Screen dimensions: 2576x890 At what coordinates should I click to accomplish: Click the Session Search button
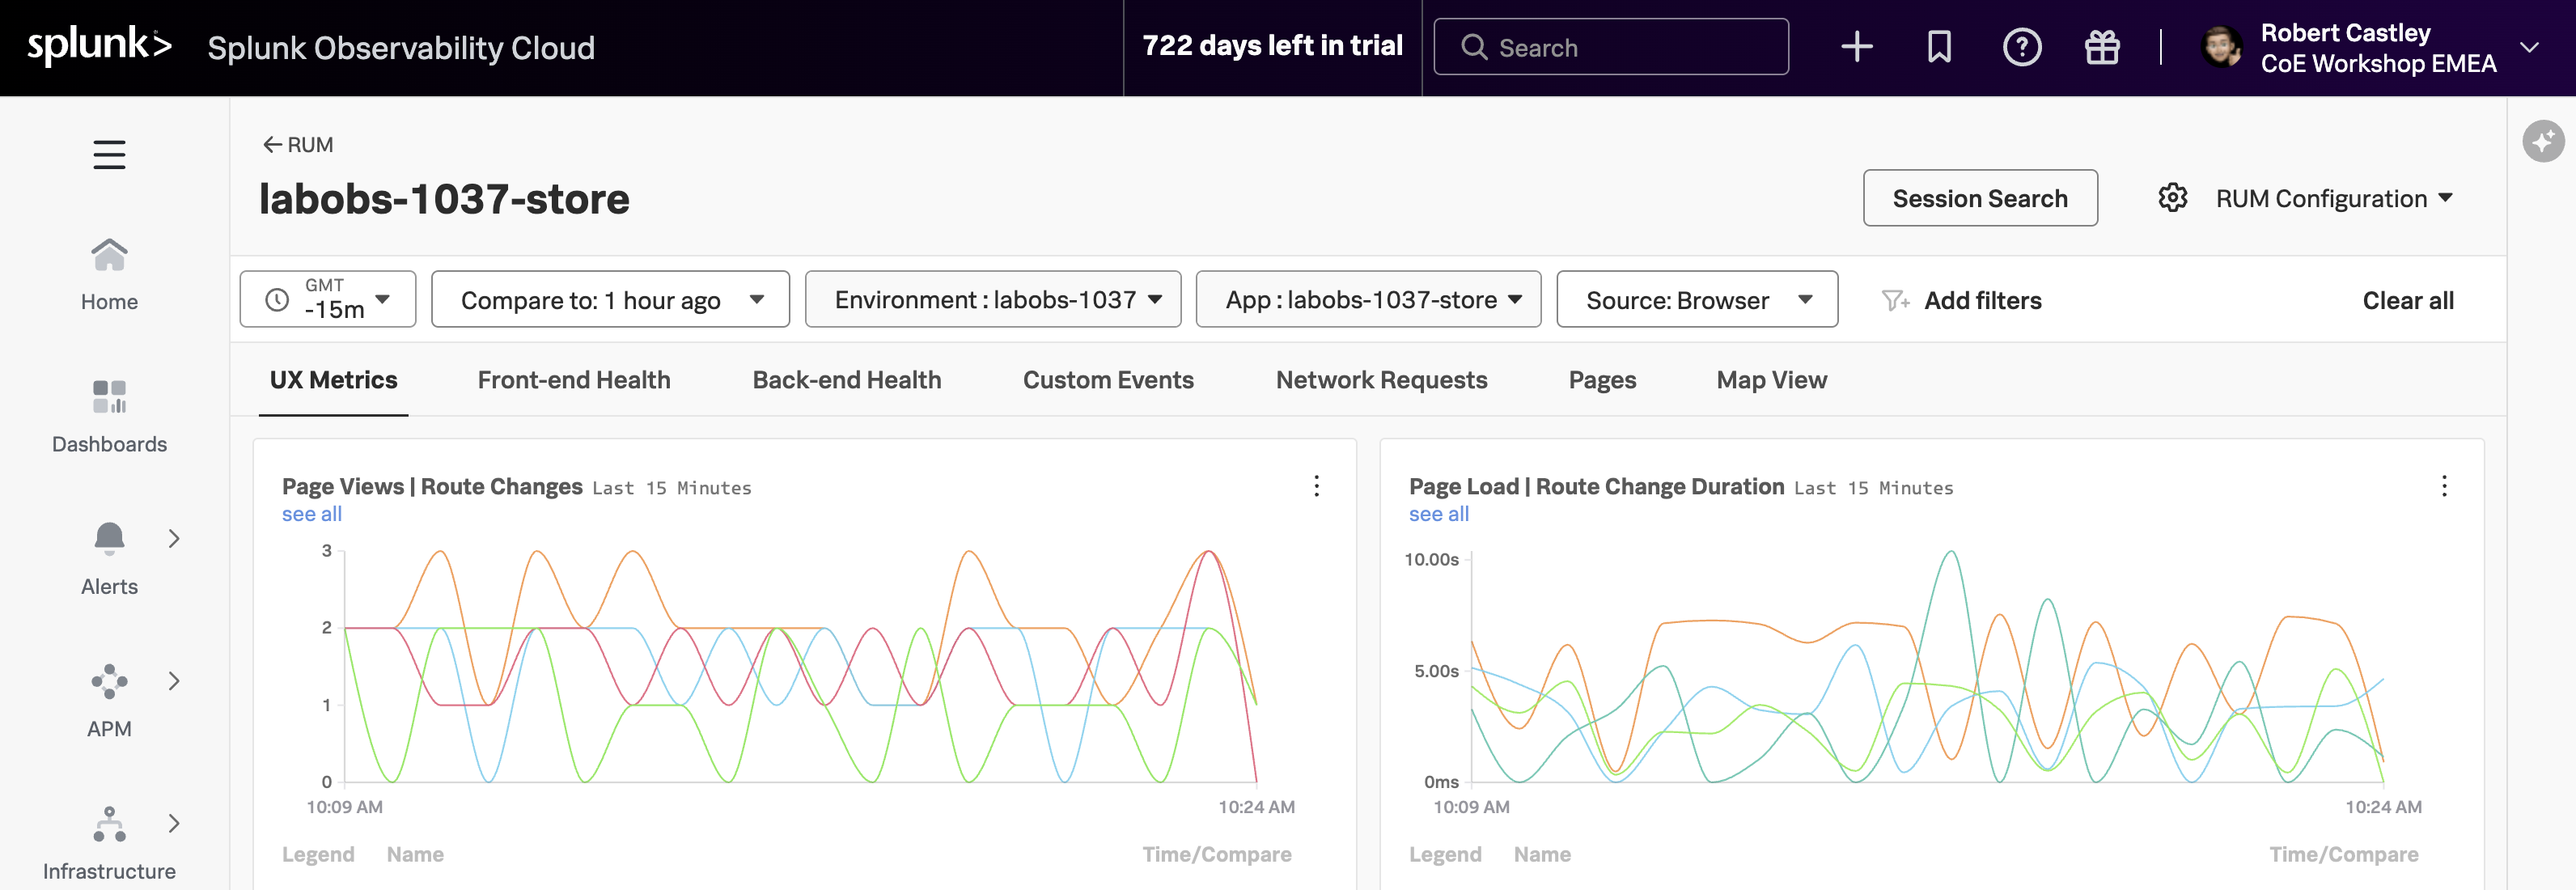1979,198
